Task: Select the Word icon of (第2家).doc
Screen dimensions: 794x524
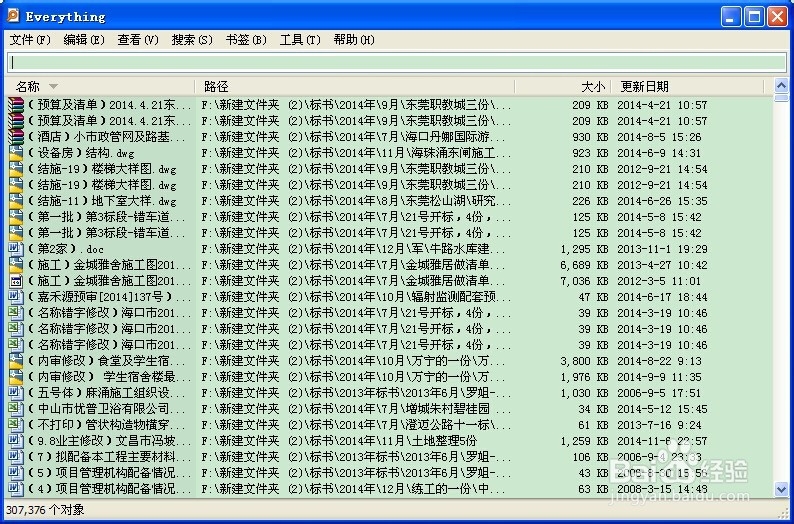Action: pyautogui.click(x=16, y=249)
